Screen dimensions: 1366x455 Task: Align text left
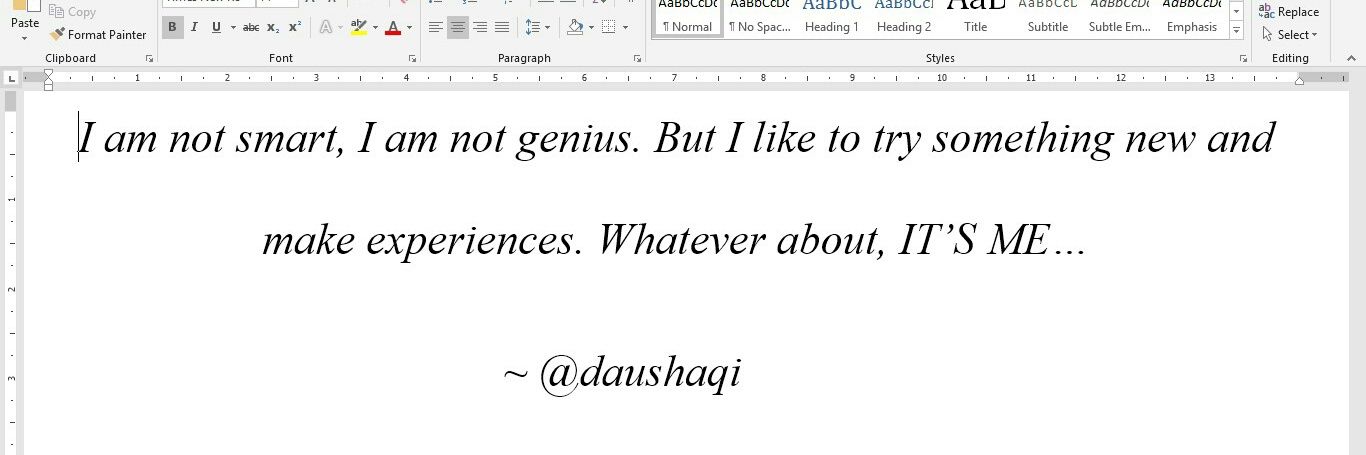pyautogui.click(x=436, y=27)
